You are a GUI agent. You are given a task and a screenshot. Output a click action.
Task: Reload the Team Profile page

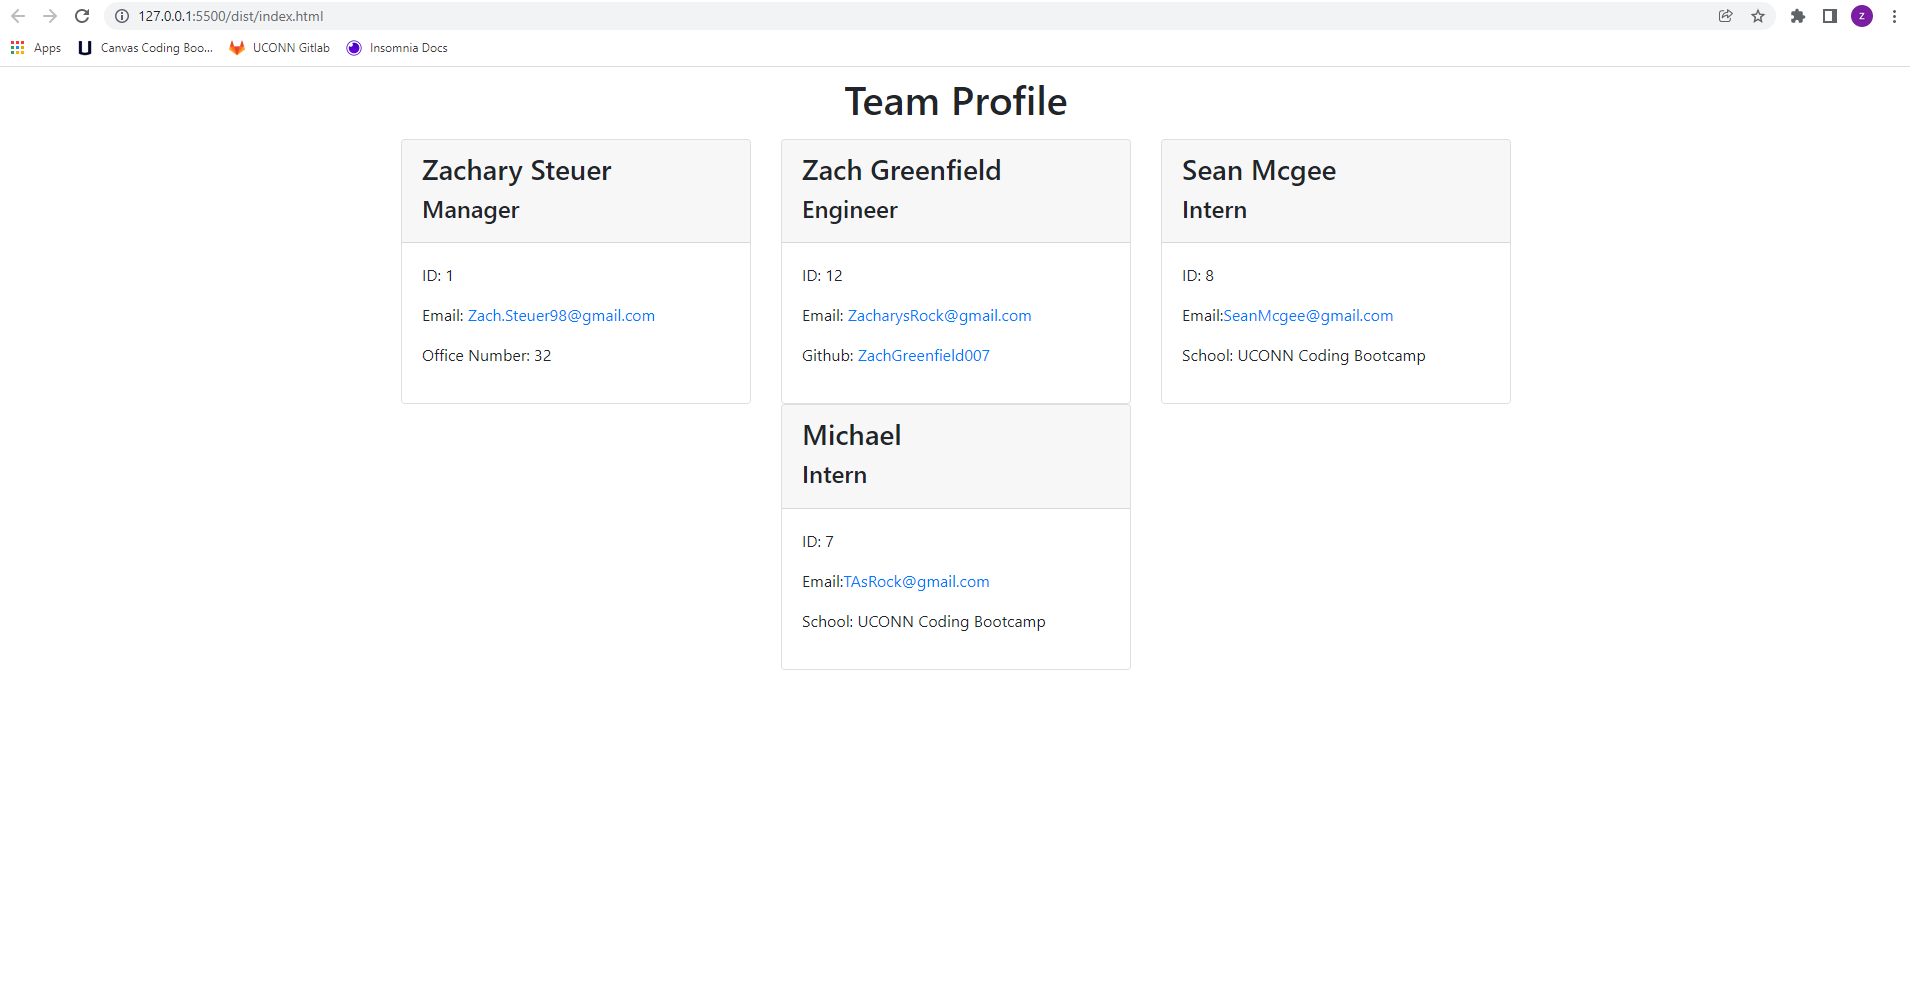click(x=82, y=16)
